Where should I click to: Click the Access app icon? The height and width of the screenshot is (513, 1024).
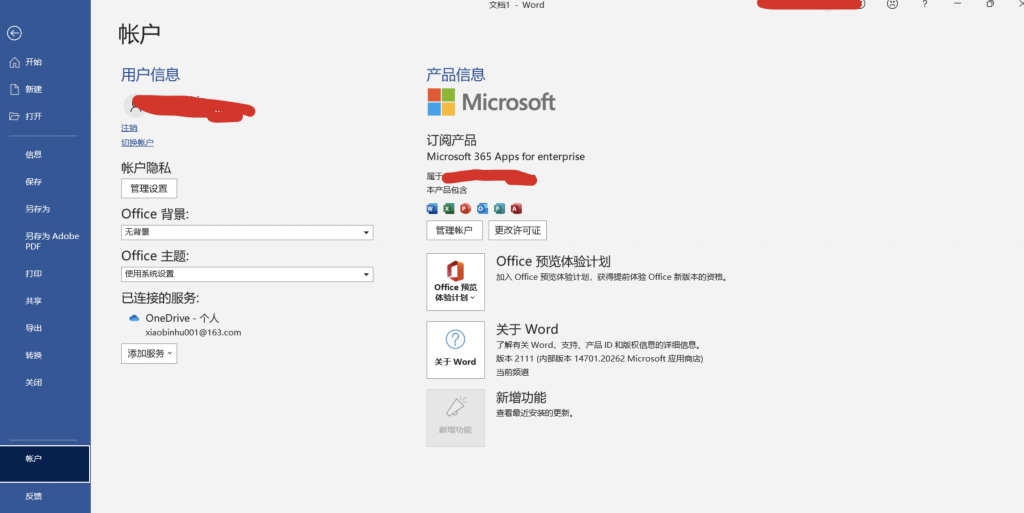[517, 209]
